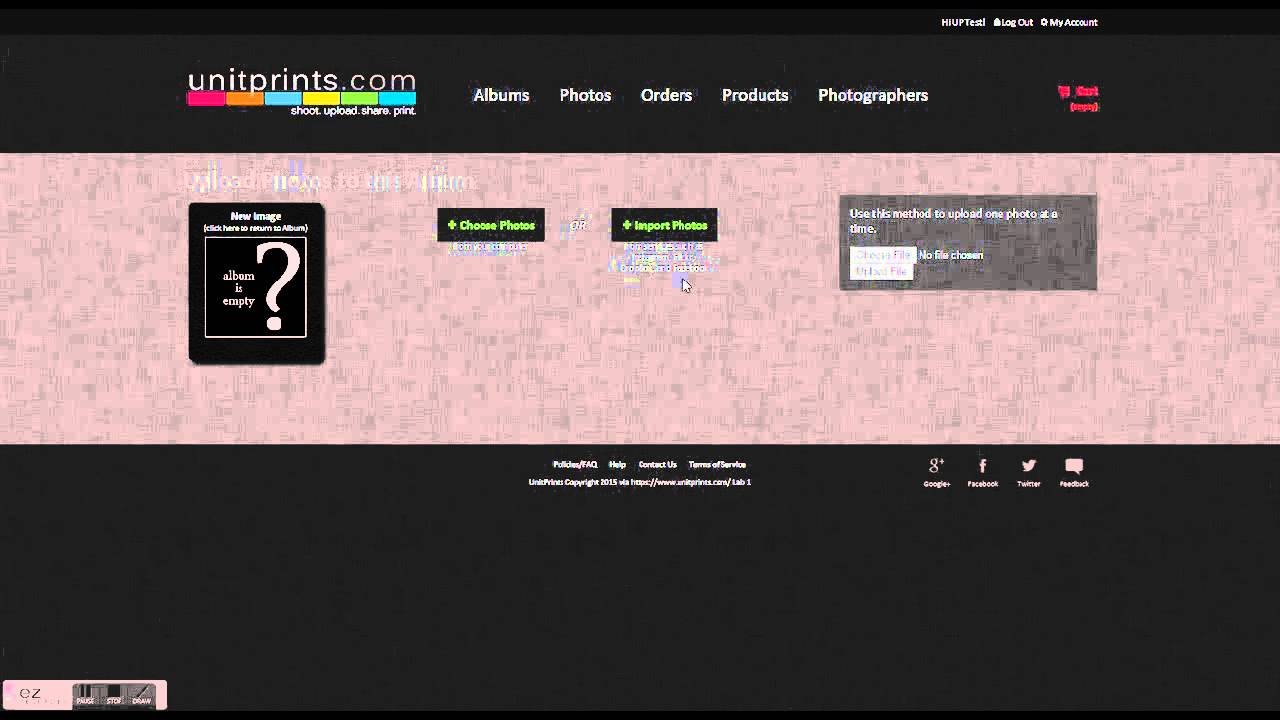Open the Twitter bird icon
This screenshot has height=720, width=1280.
(x=1028, y=466)
